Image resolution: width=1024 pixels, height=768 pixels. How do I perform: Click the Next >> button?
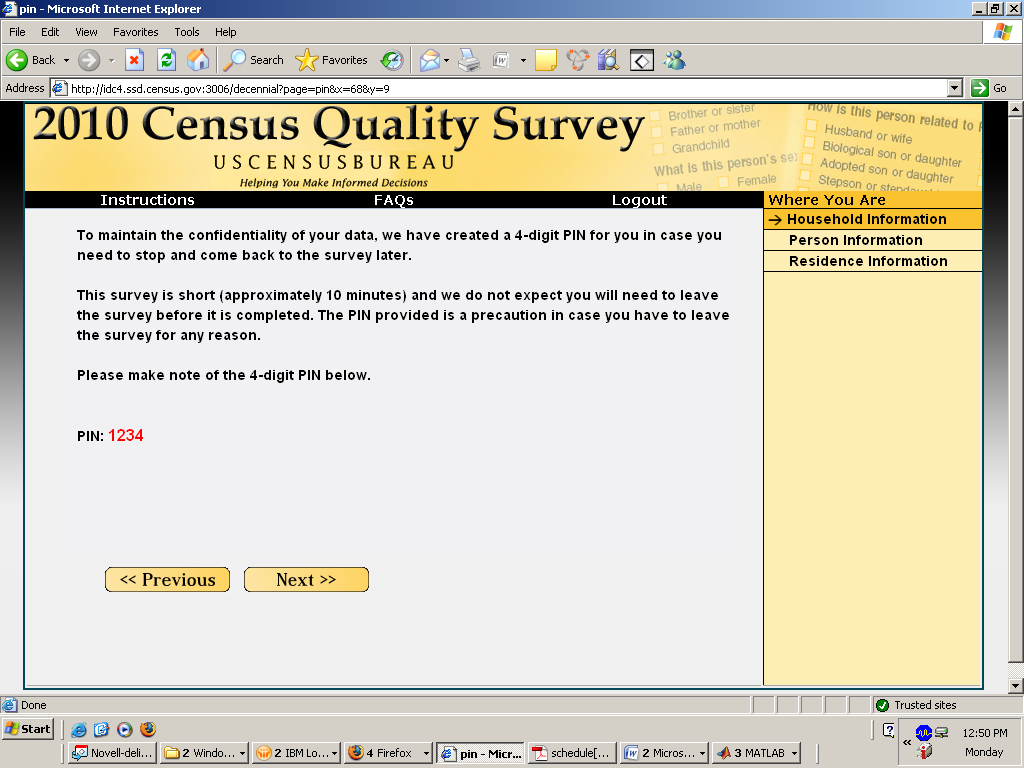coord(306,580)
